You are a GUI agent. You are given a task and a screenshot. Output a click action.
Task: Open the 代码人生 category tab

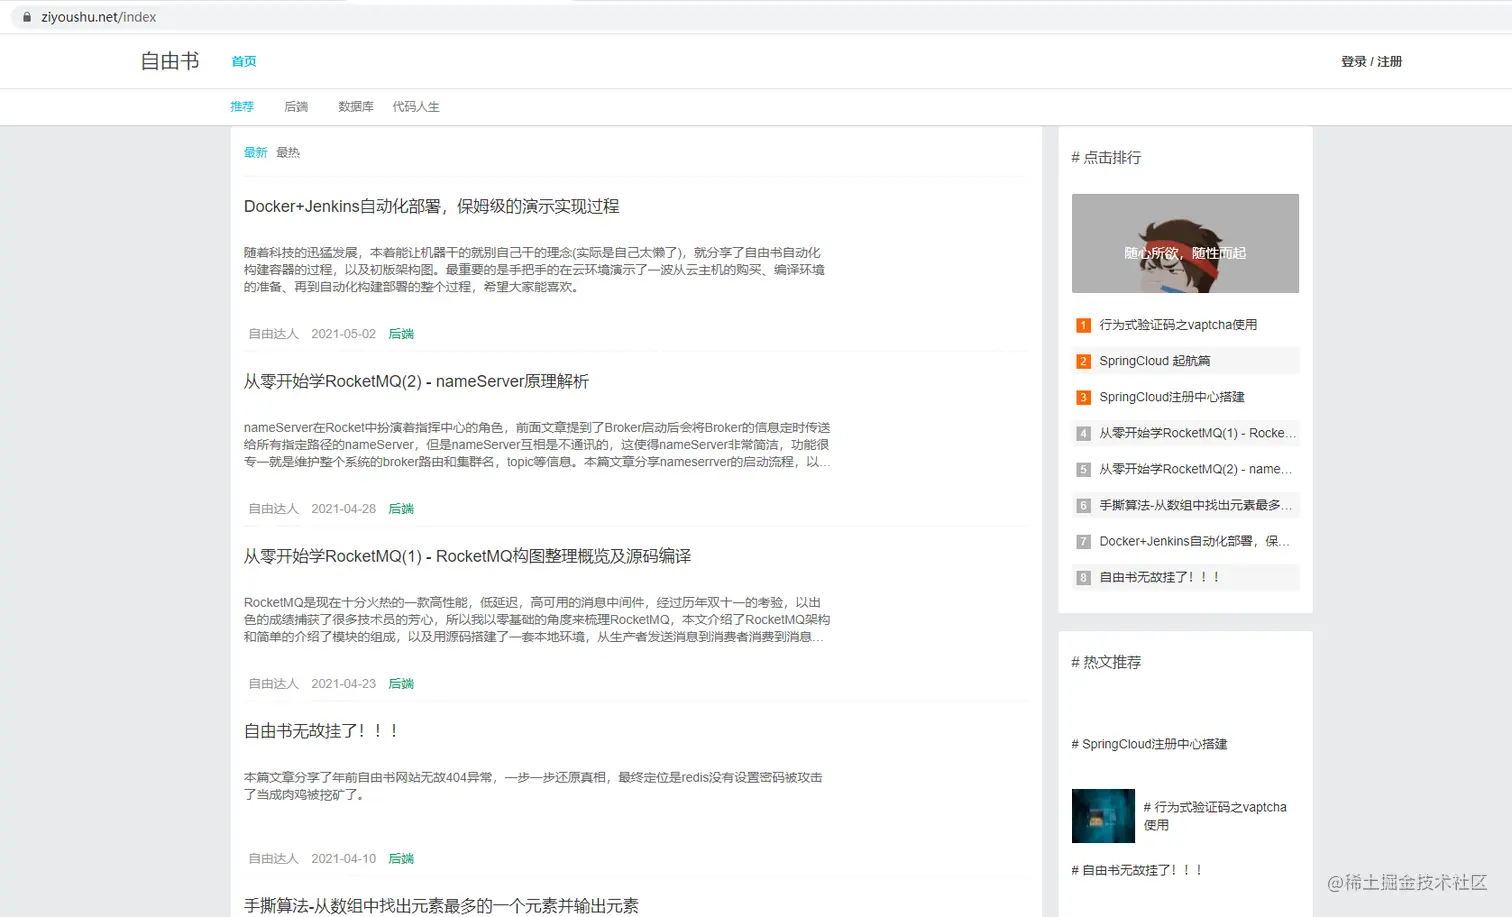pos(416,106)
